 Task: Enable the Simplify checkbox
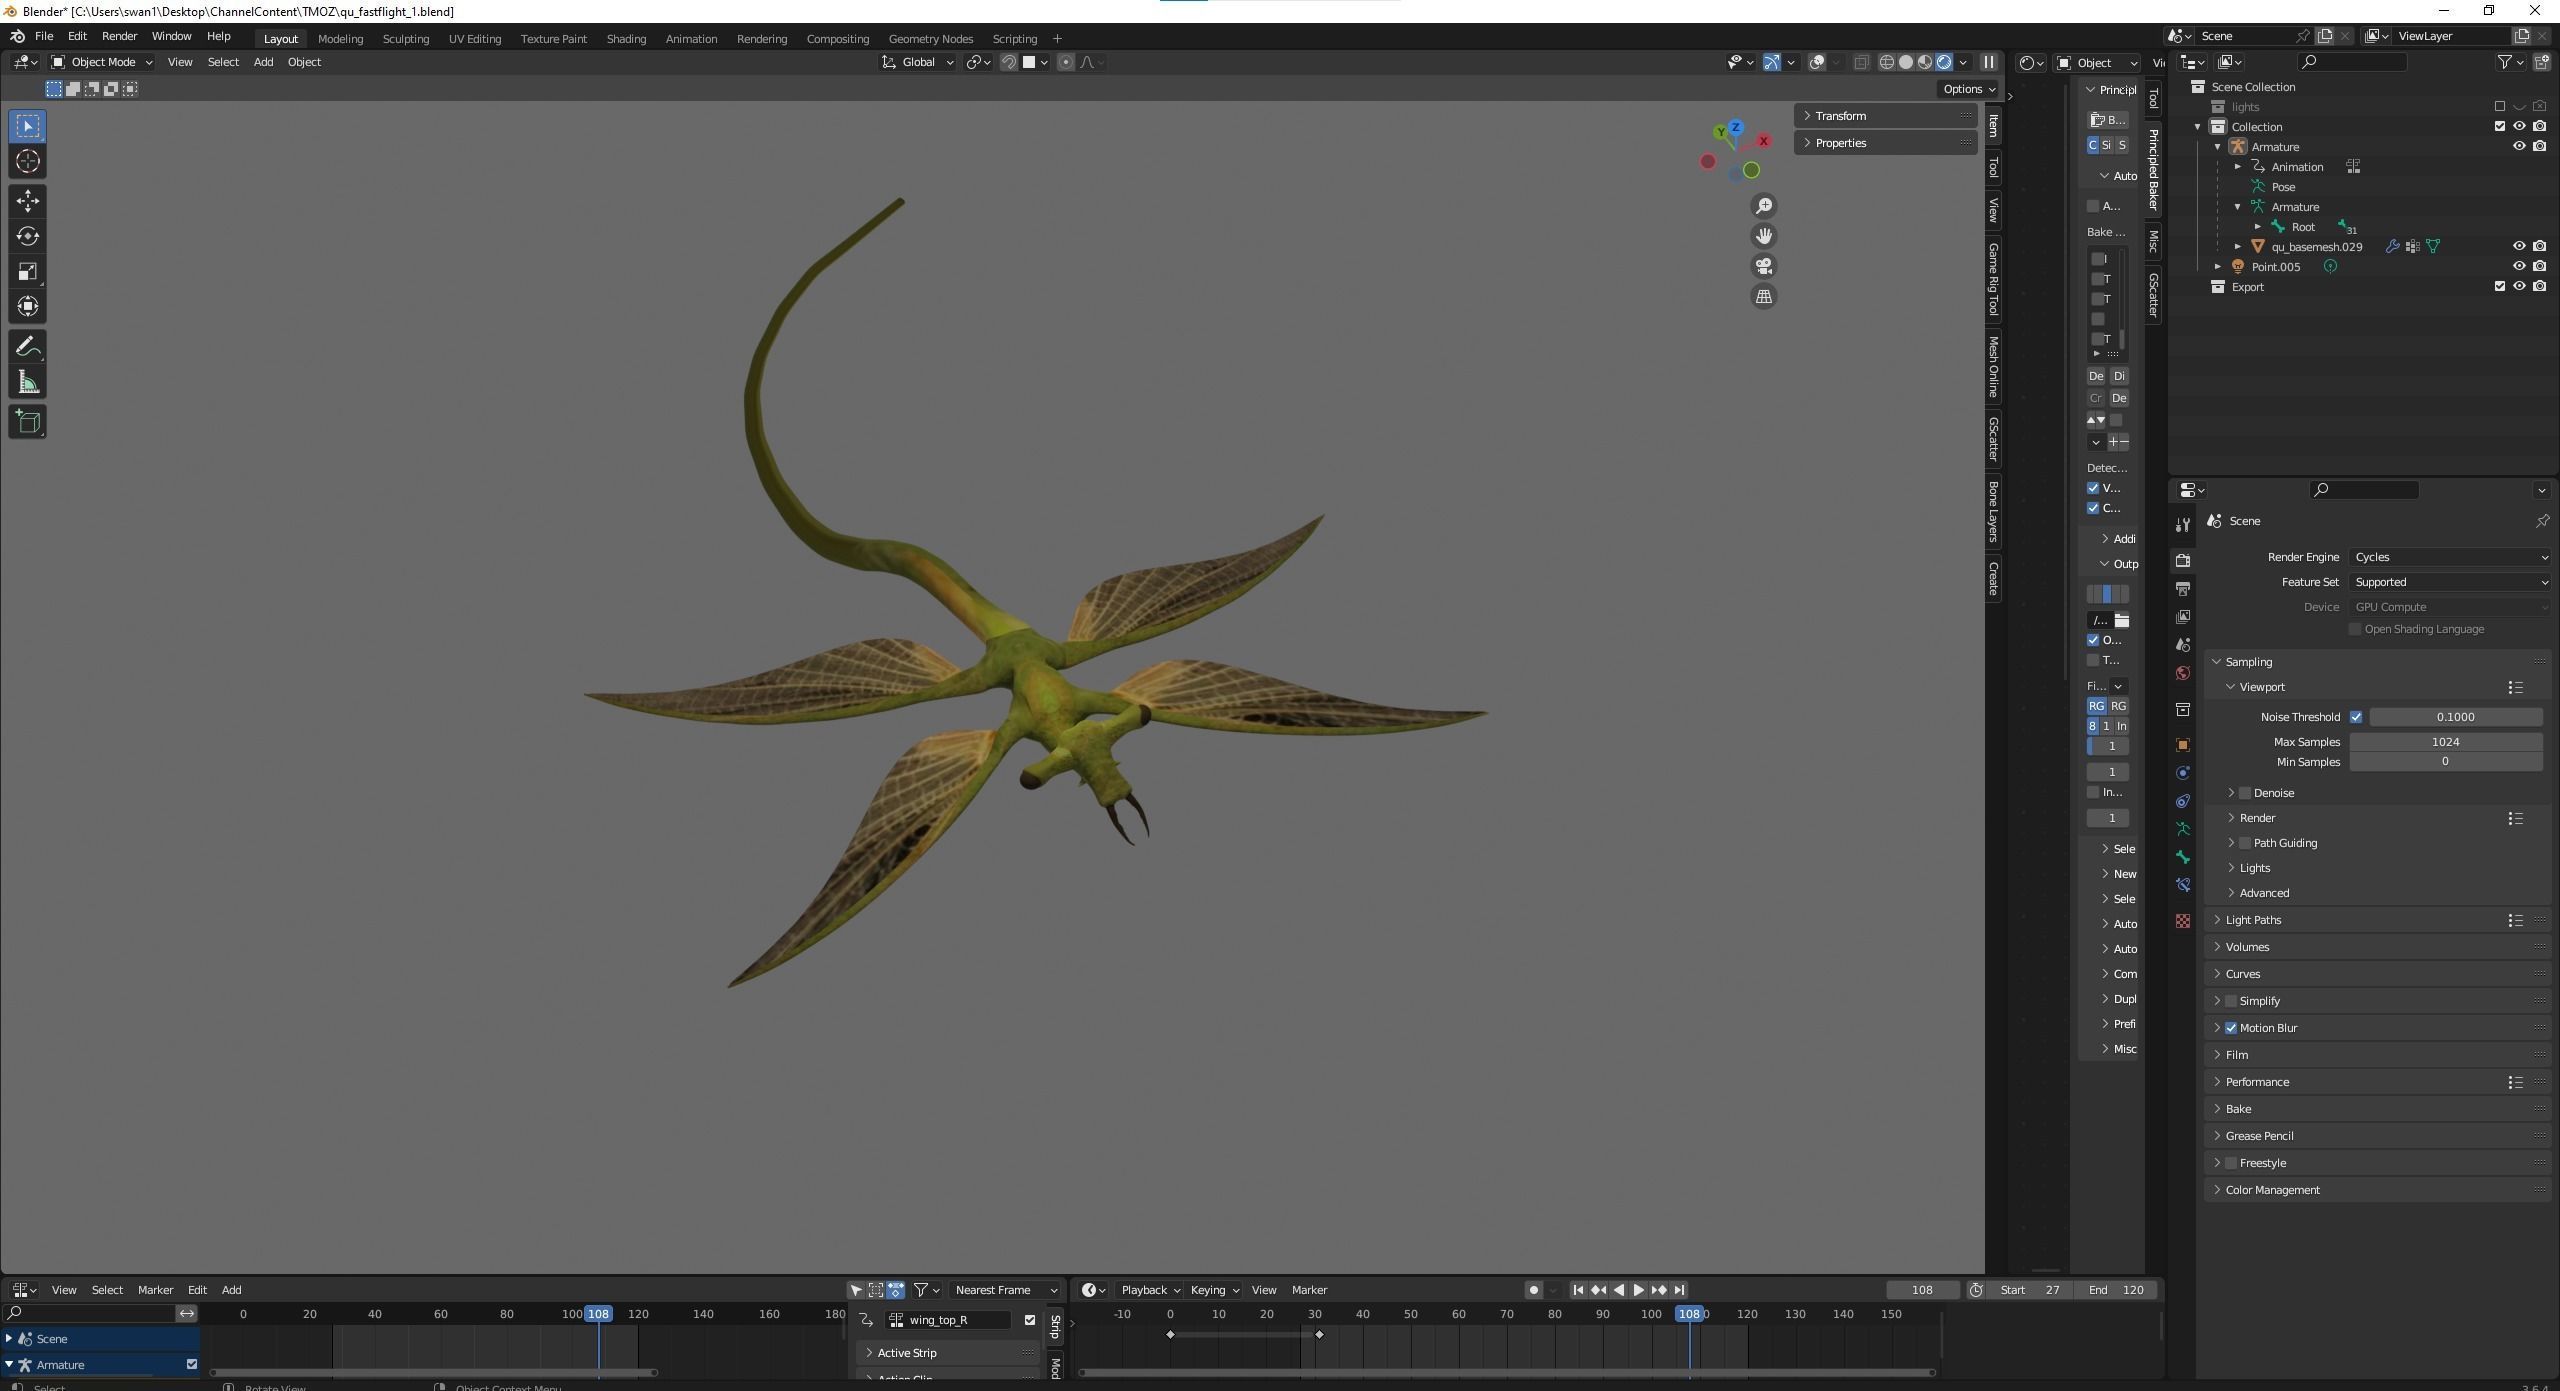[x=2231, y=1001]
